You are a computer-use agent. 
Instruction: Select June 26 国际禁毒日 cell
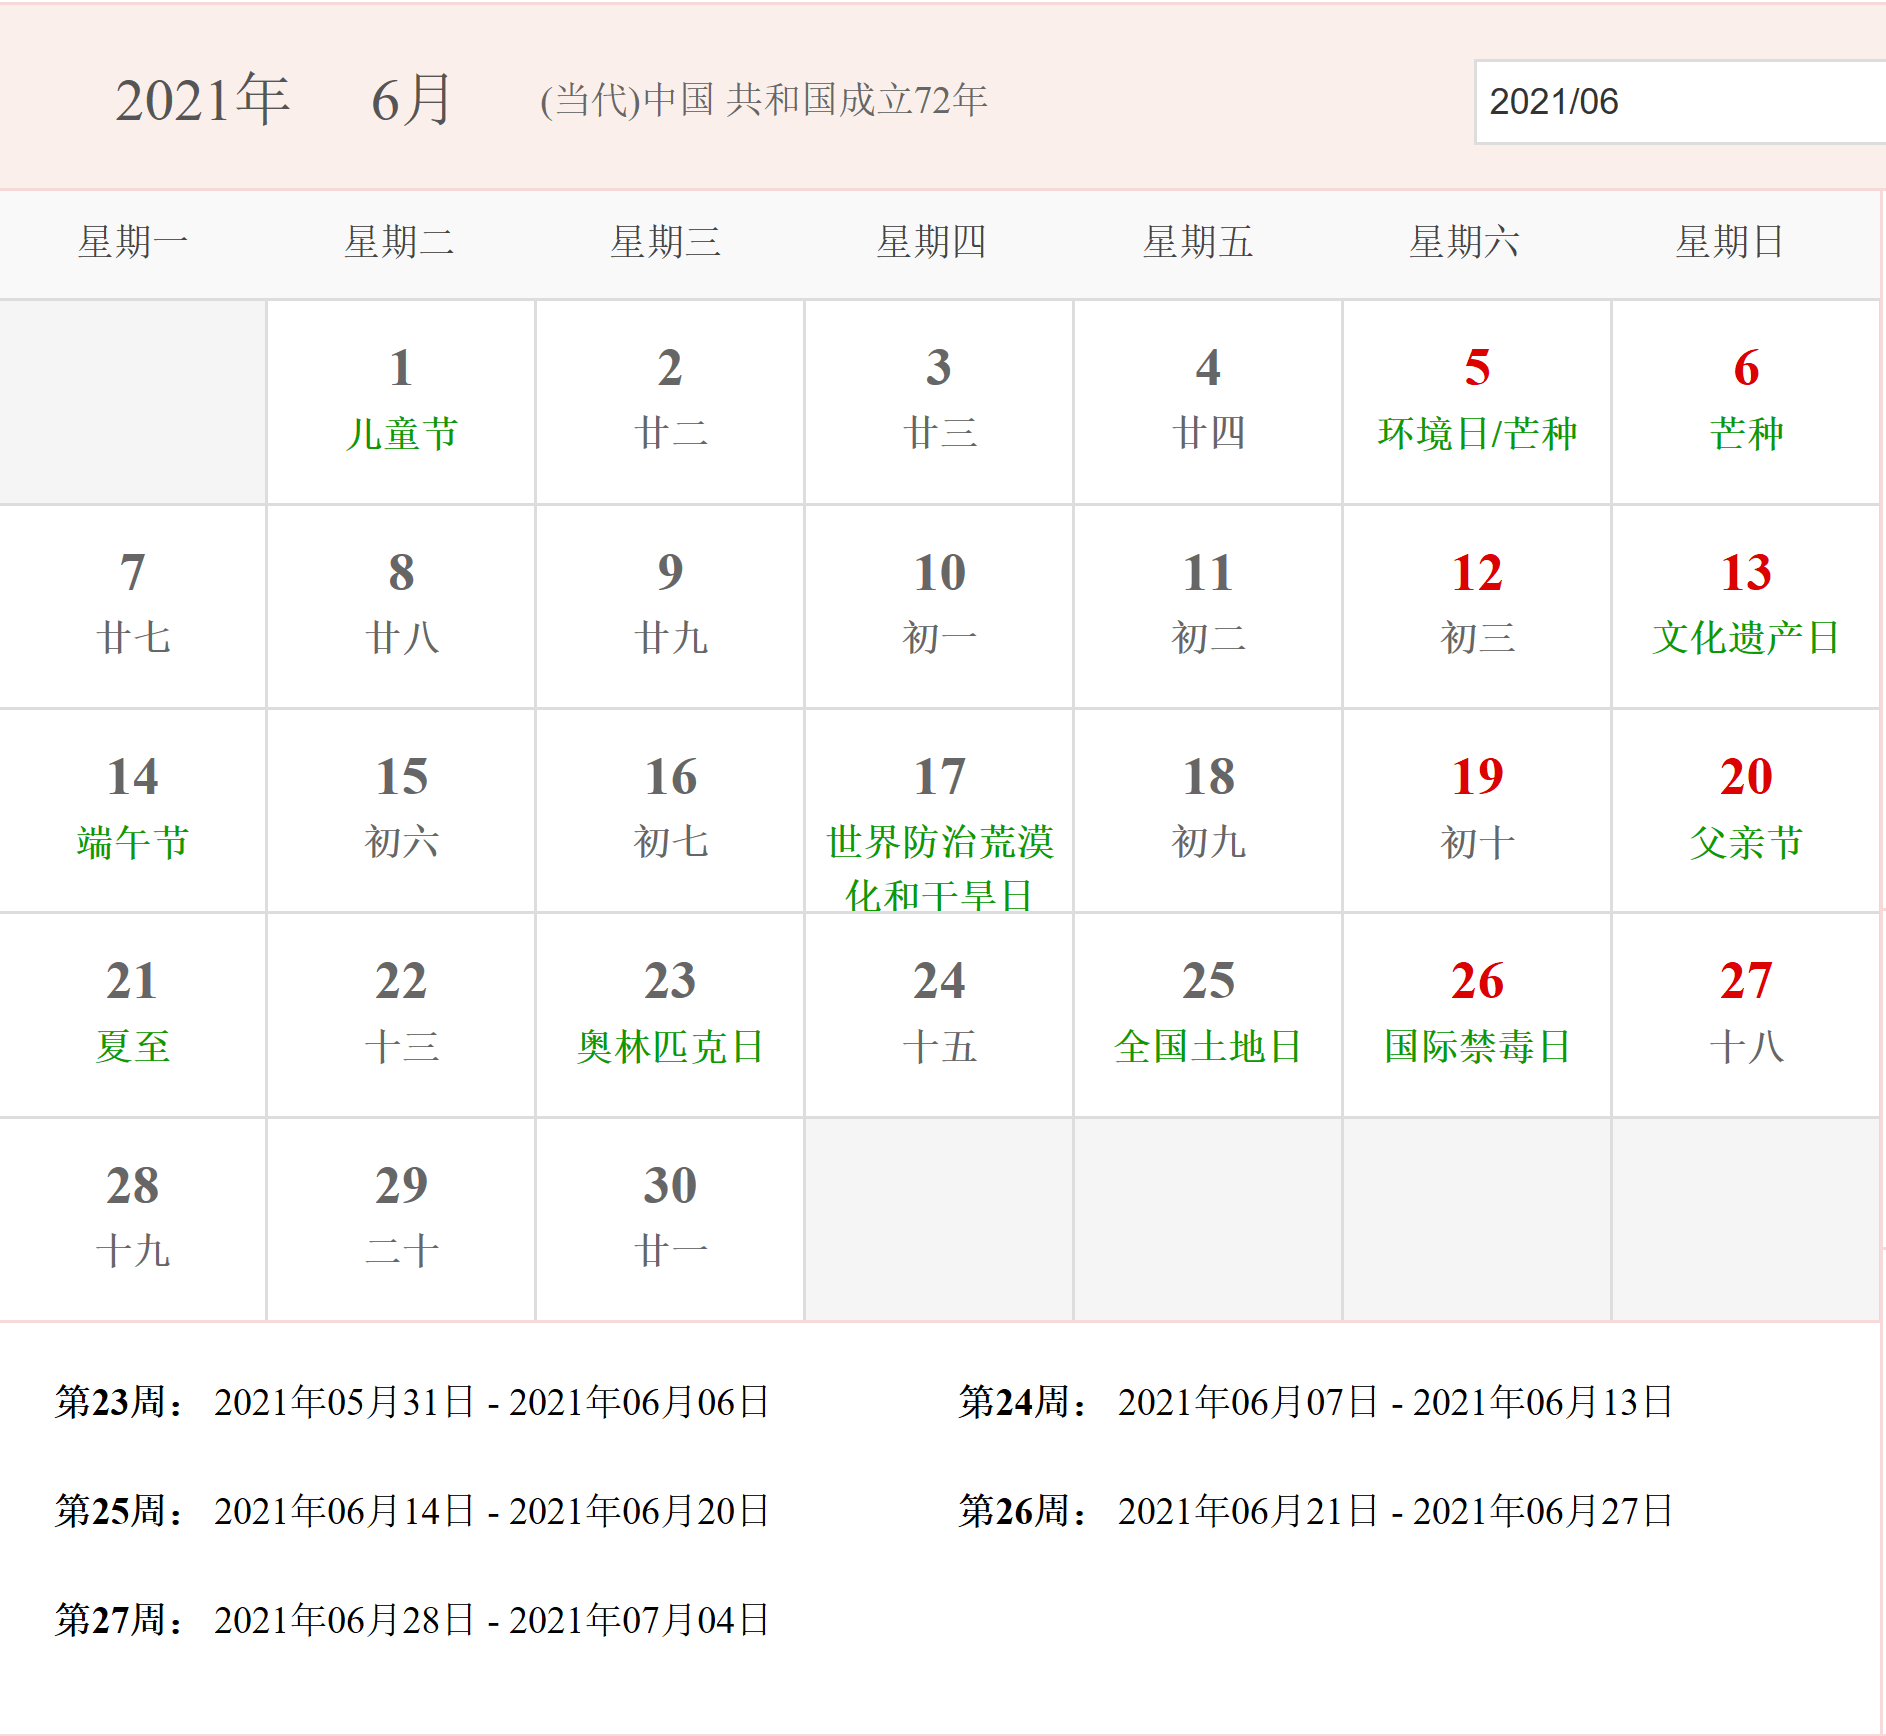click(1477, 1015)
